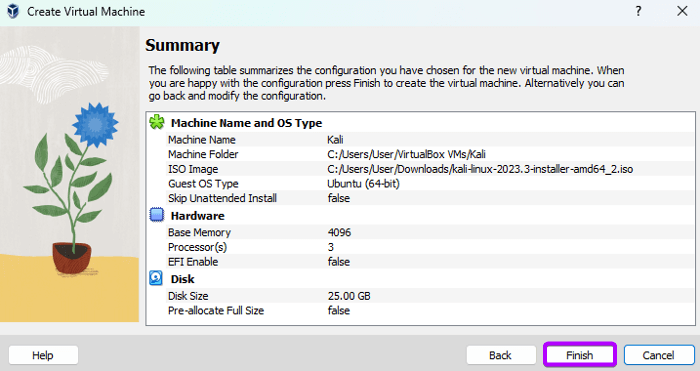Click false value for Skip Unattended Install
700x371 pixels.
tap(338, 198)
